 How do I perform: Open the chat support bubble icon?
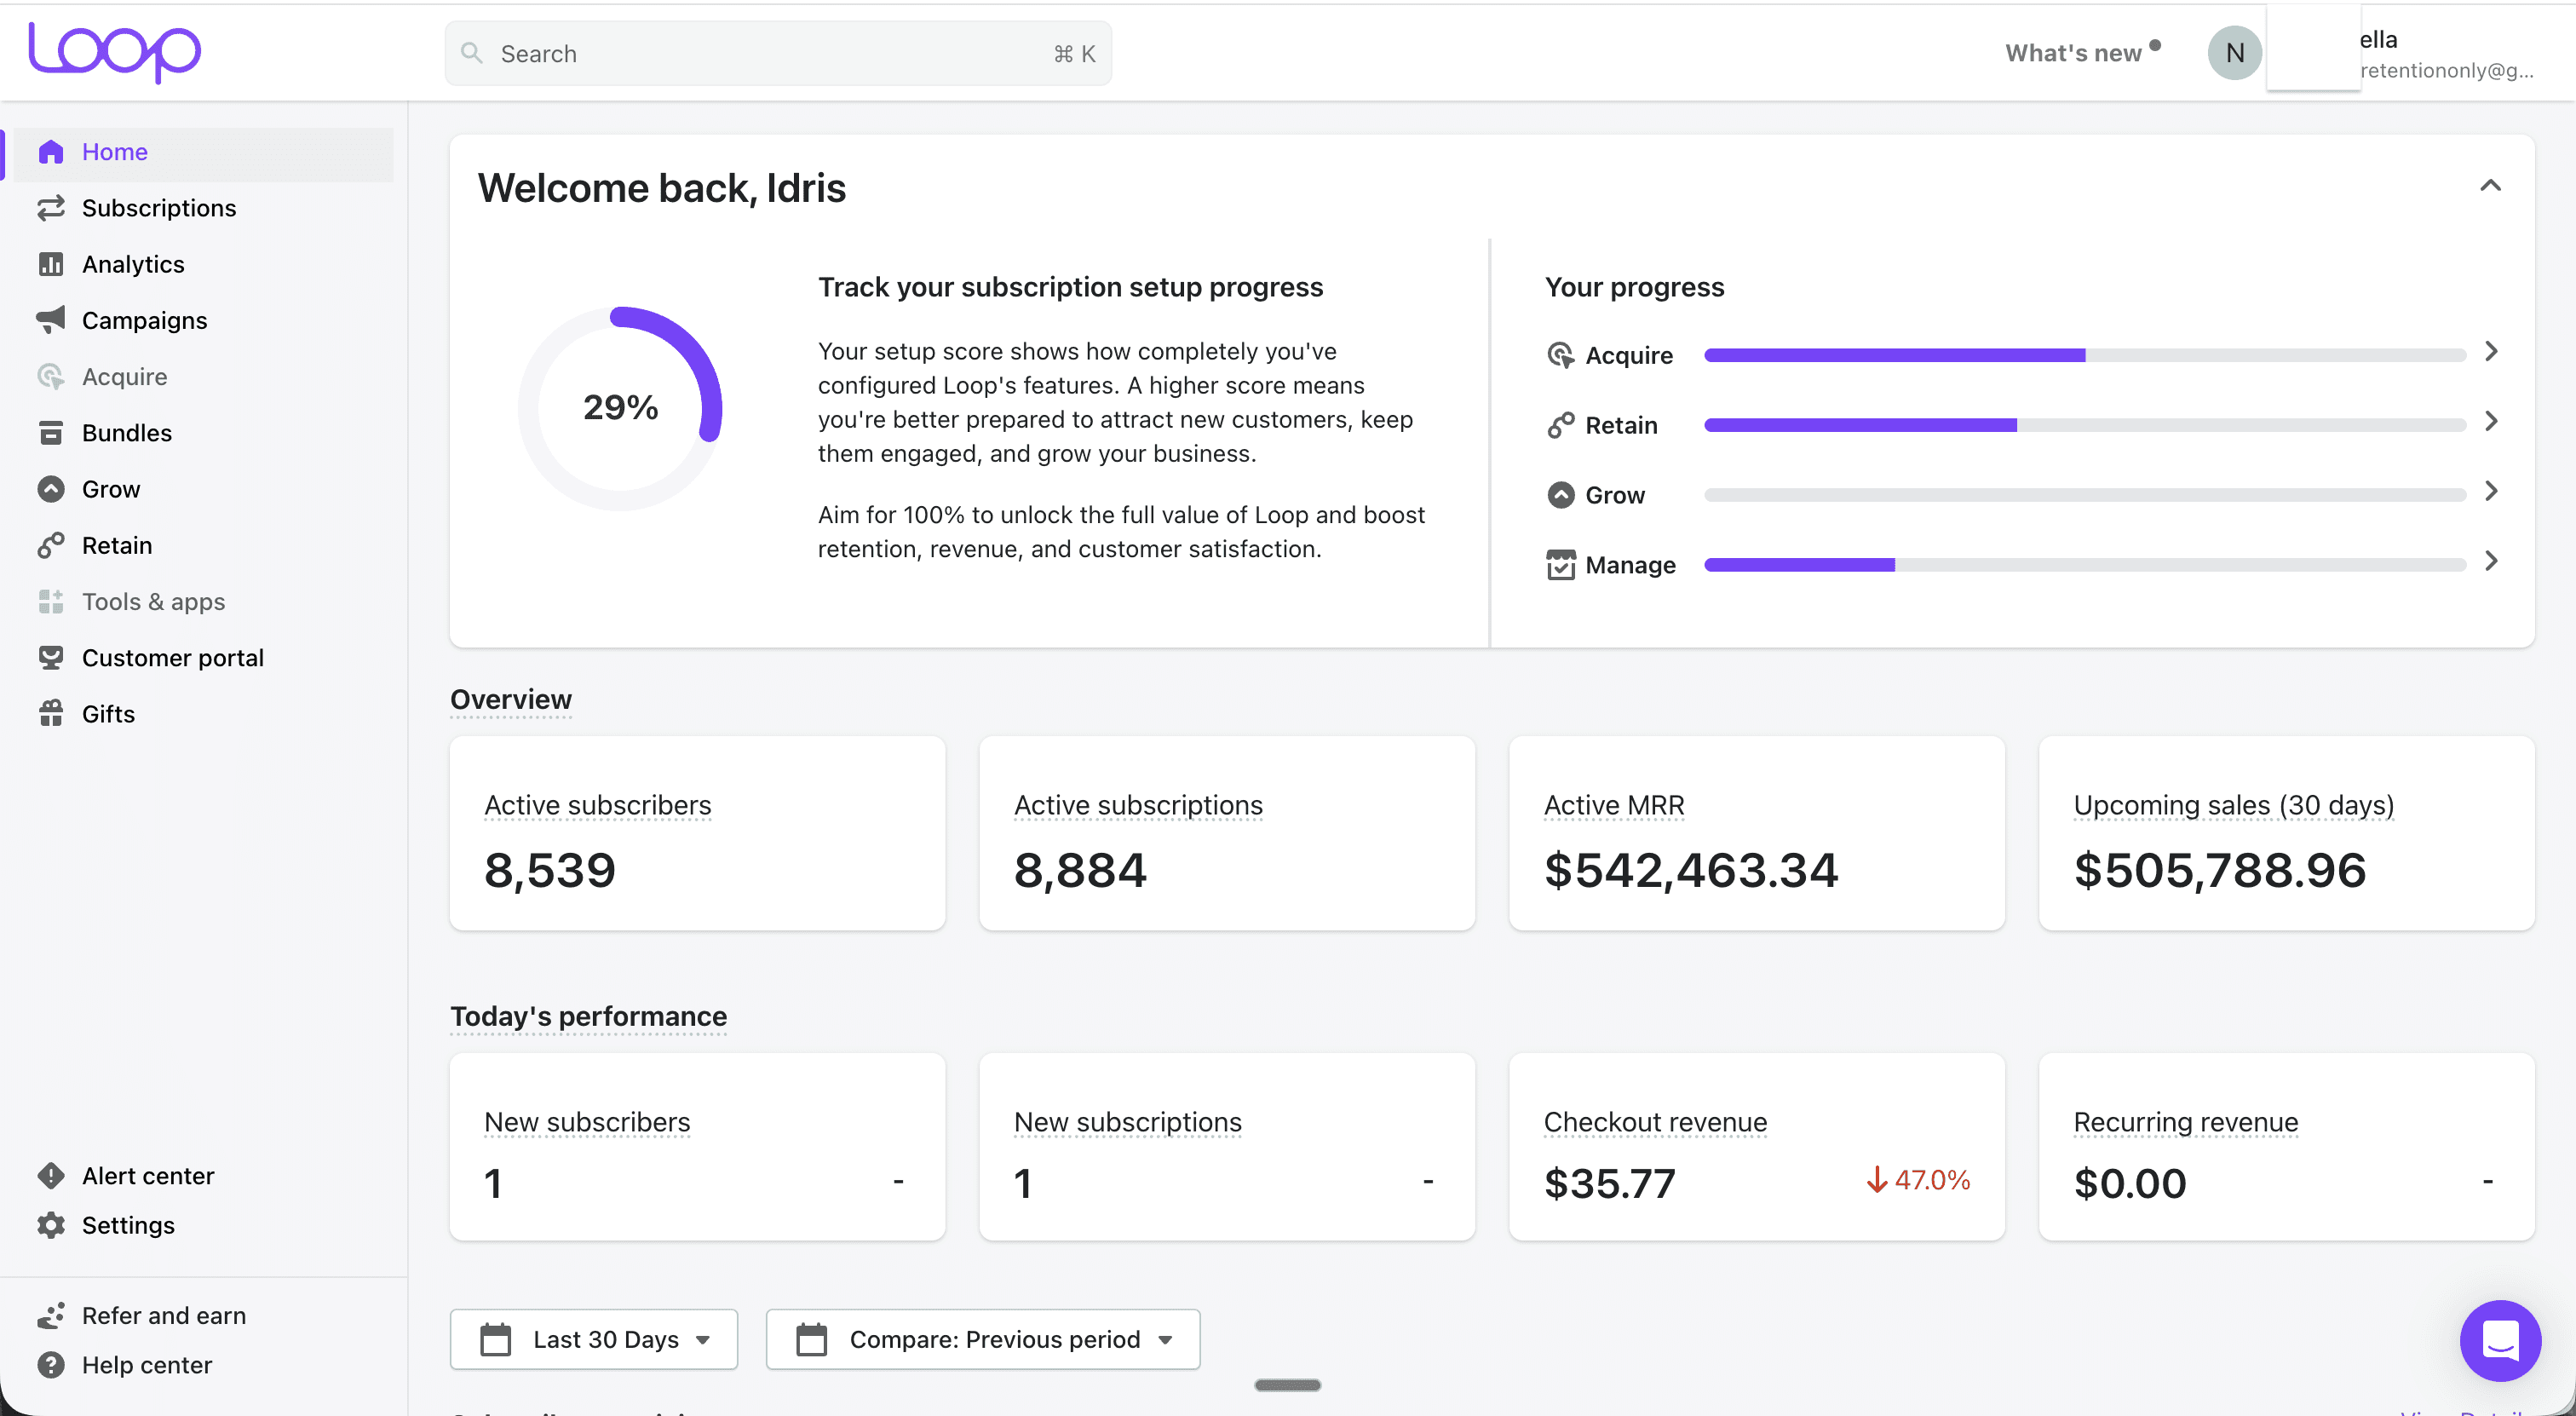(2499, 1340)
